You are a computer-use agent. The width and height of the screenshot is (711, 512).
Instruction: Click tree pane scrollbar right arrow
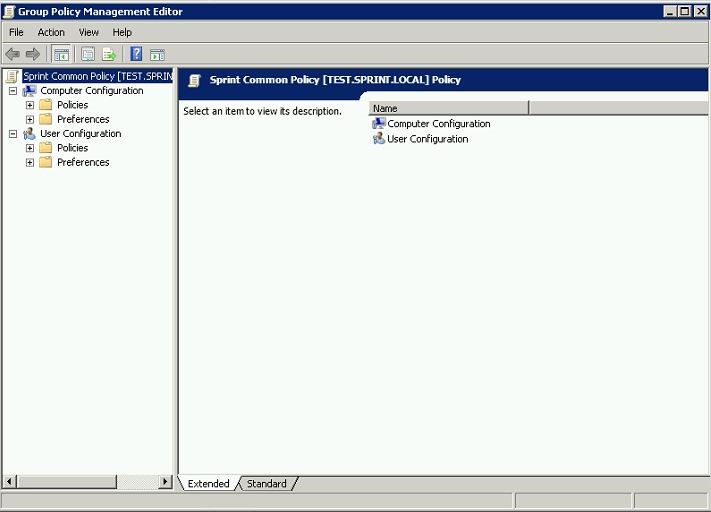(x=166, y=481)
